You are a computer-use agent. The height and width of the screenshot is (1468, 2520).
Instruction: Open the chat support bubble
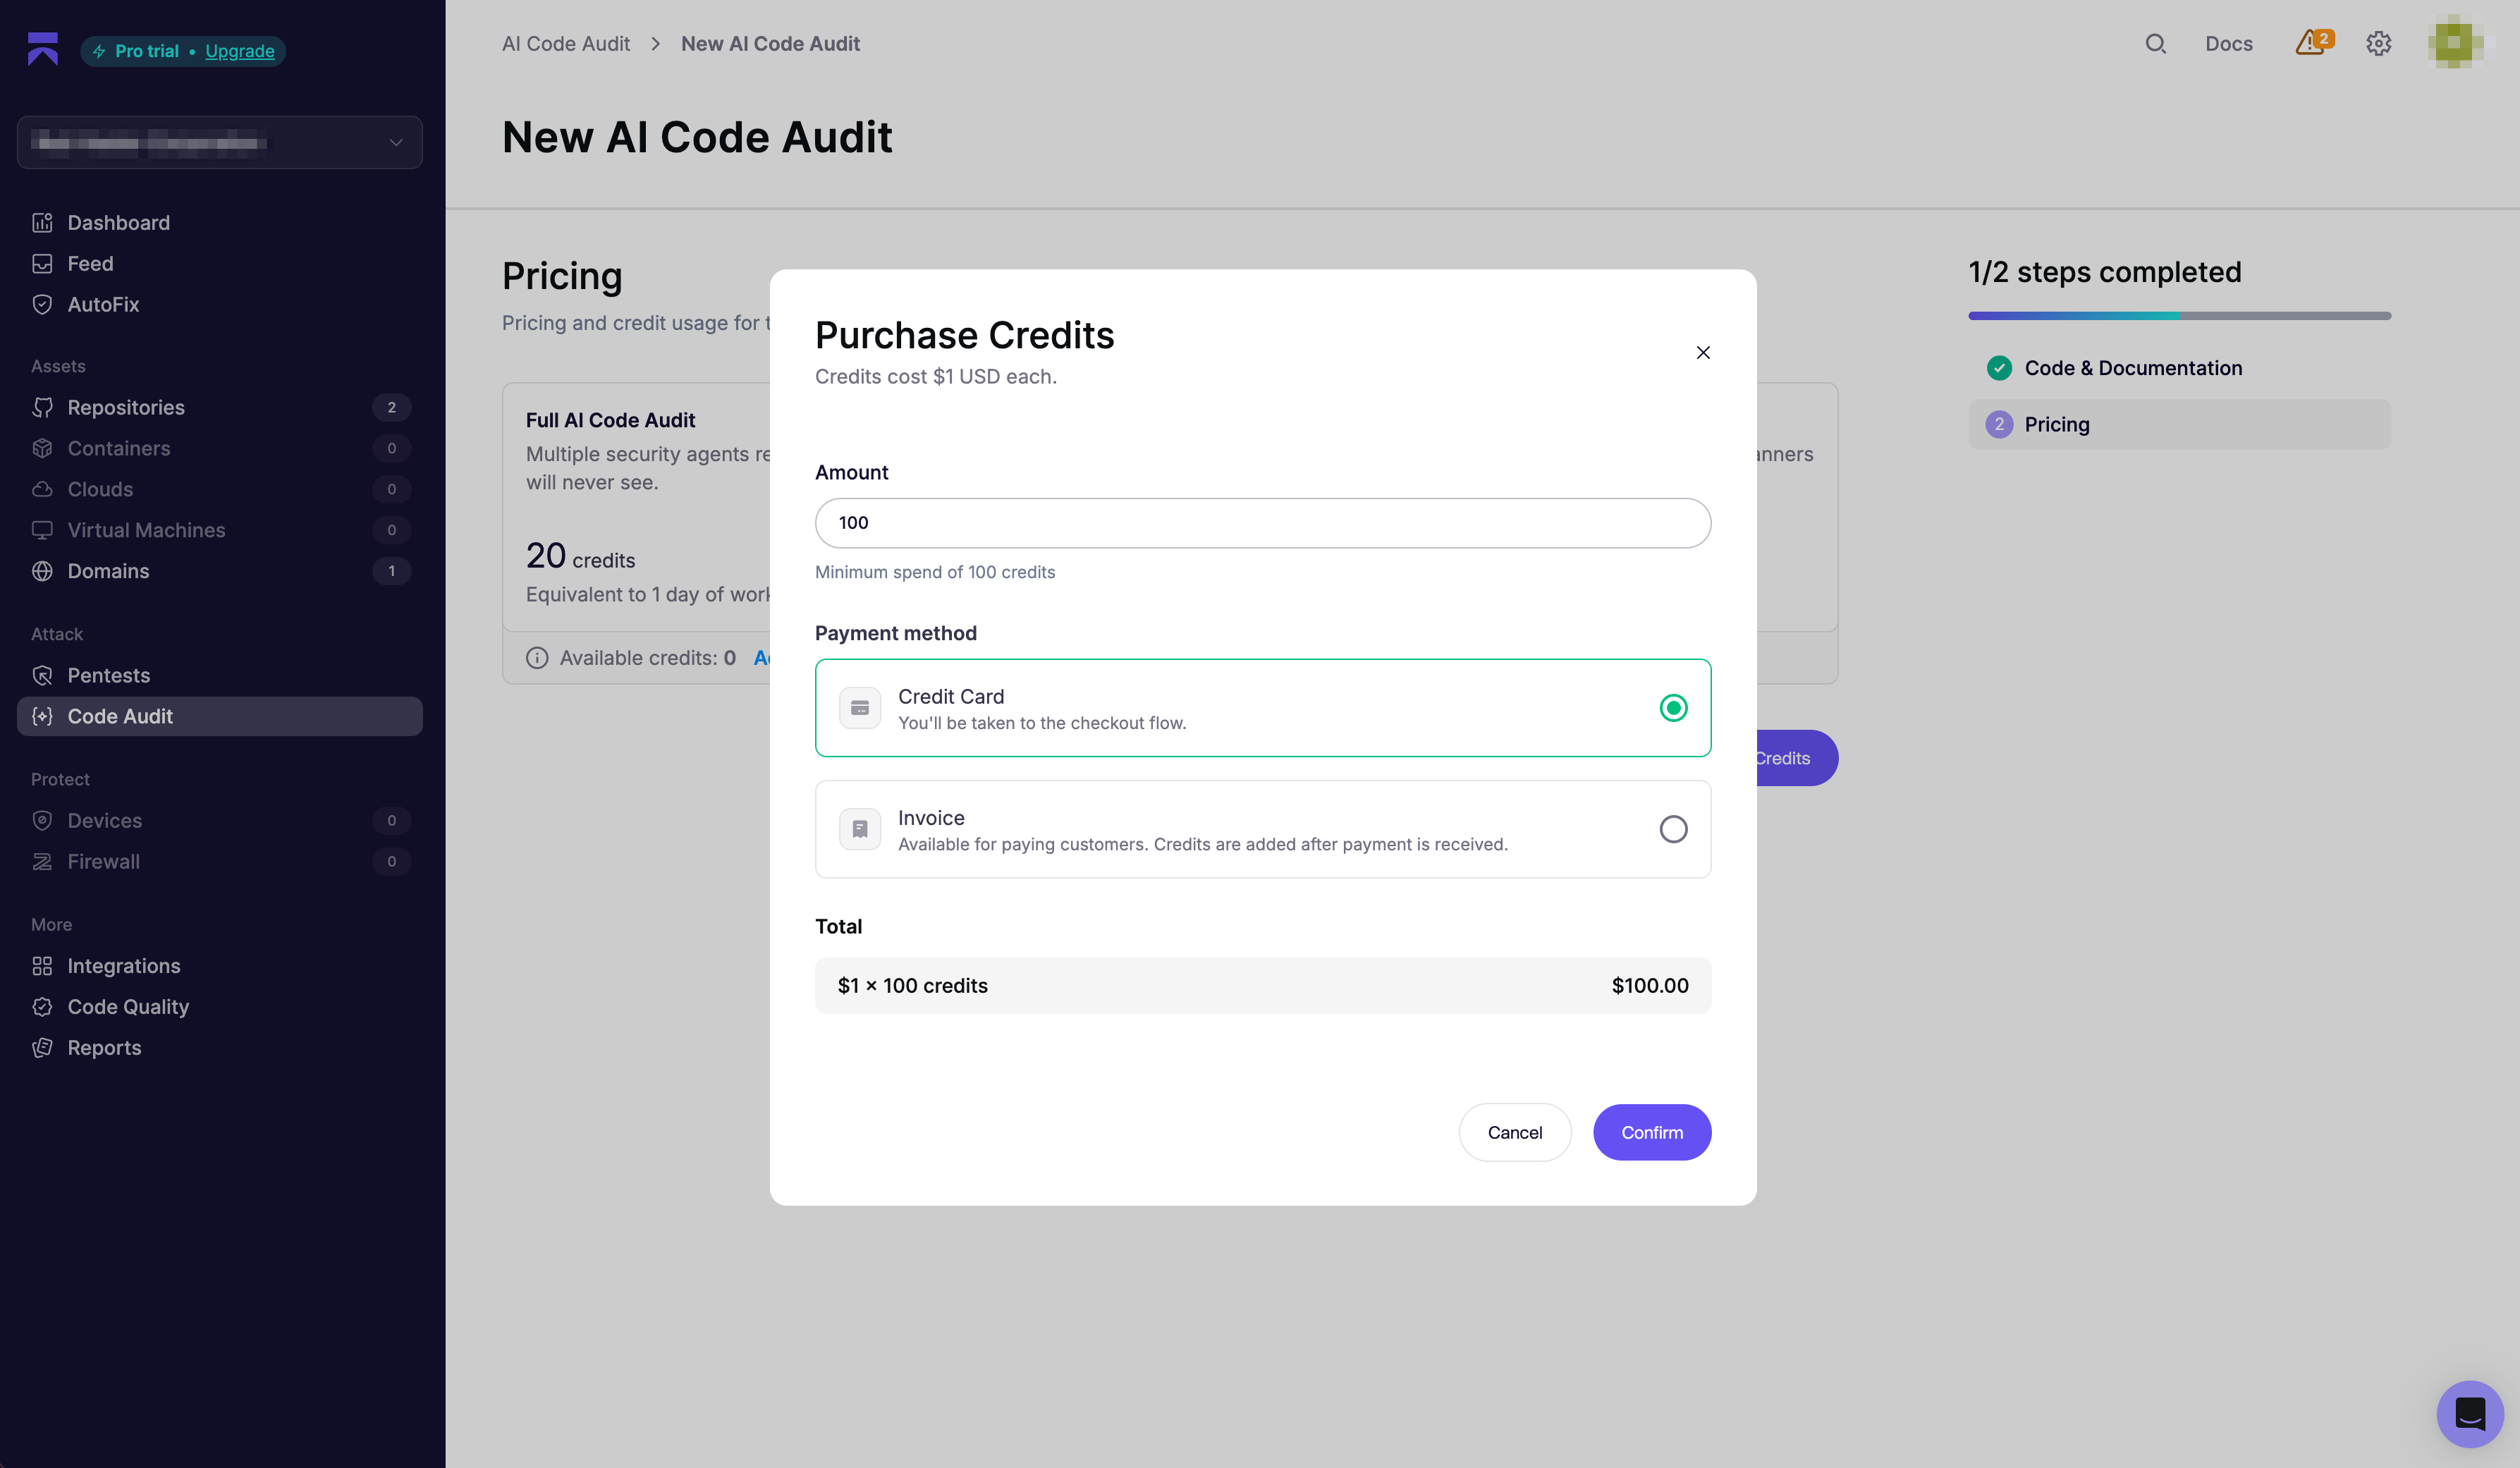(2469, 1413)
